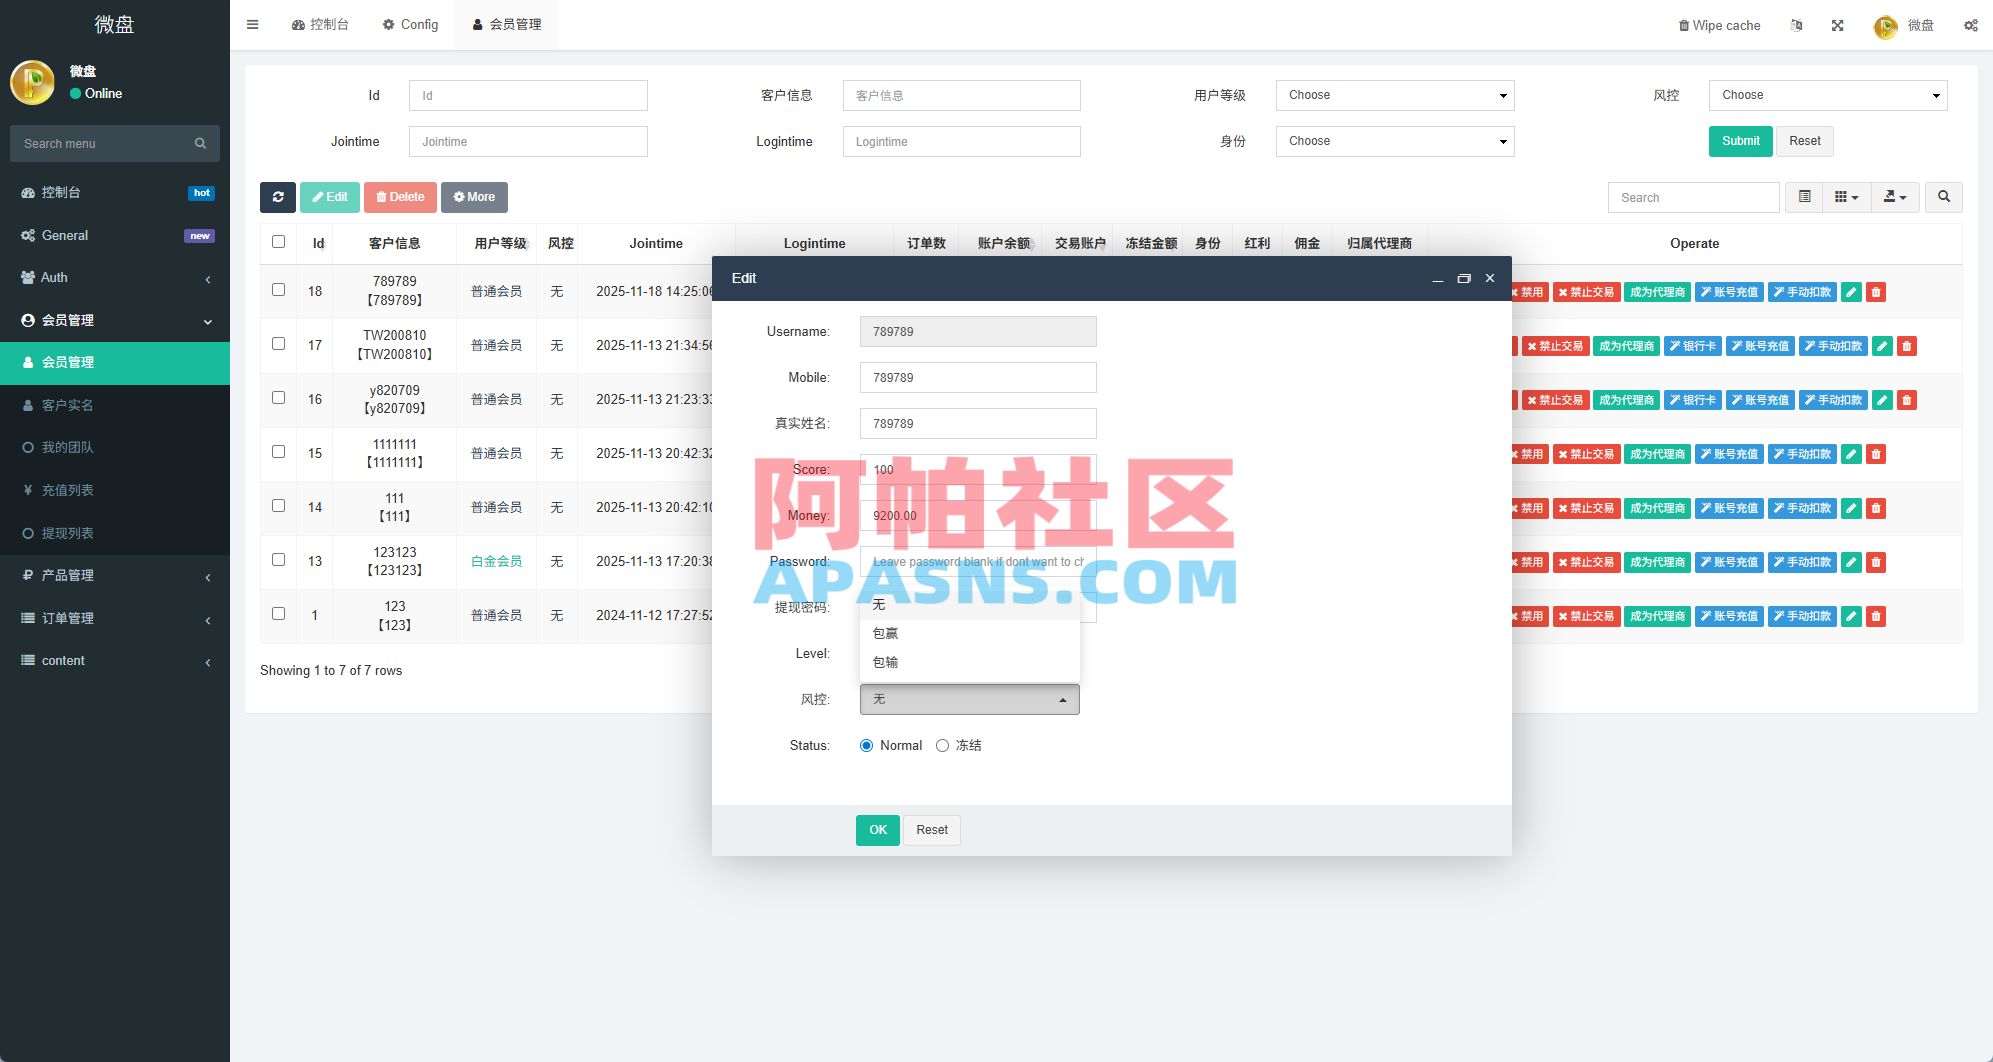Open the 用户等级 Choose dropdown filter

tap(1395, 95)
